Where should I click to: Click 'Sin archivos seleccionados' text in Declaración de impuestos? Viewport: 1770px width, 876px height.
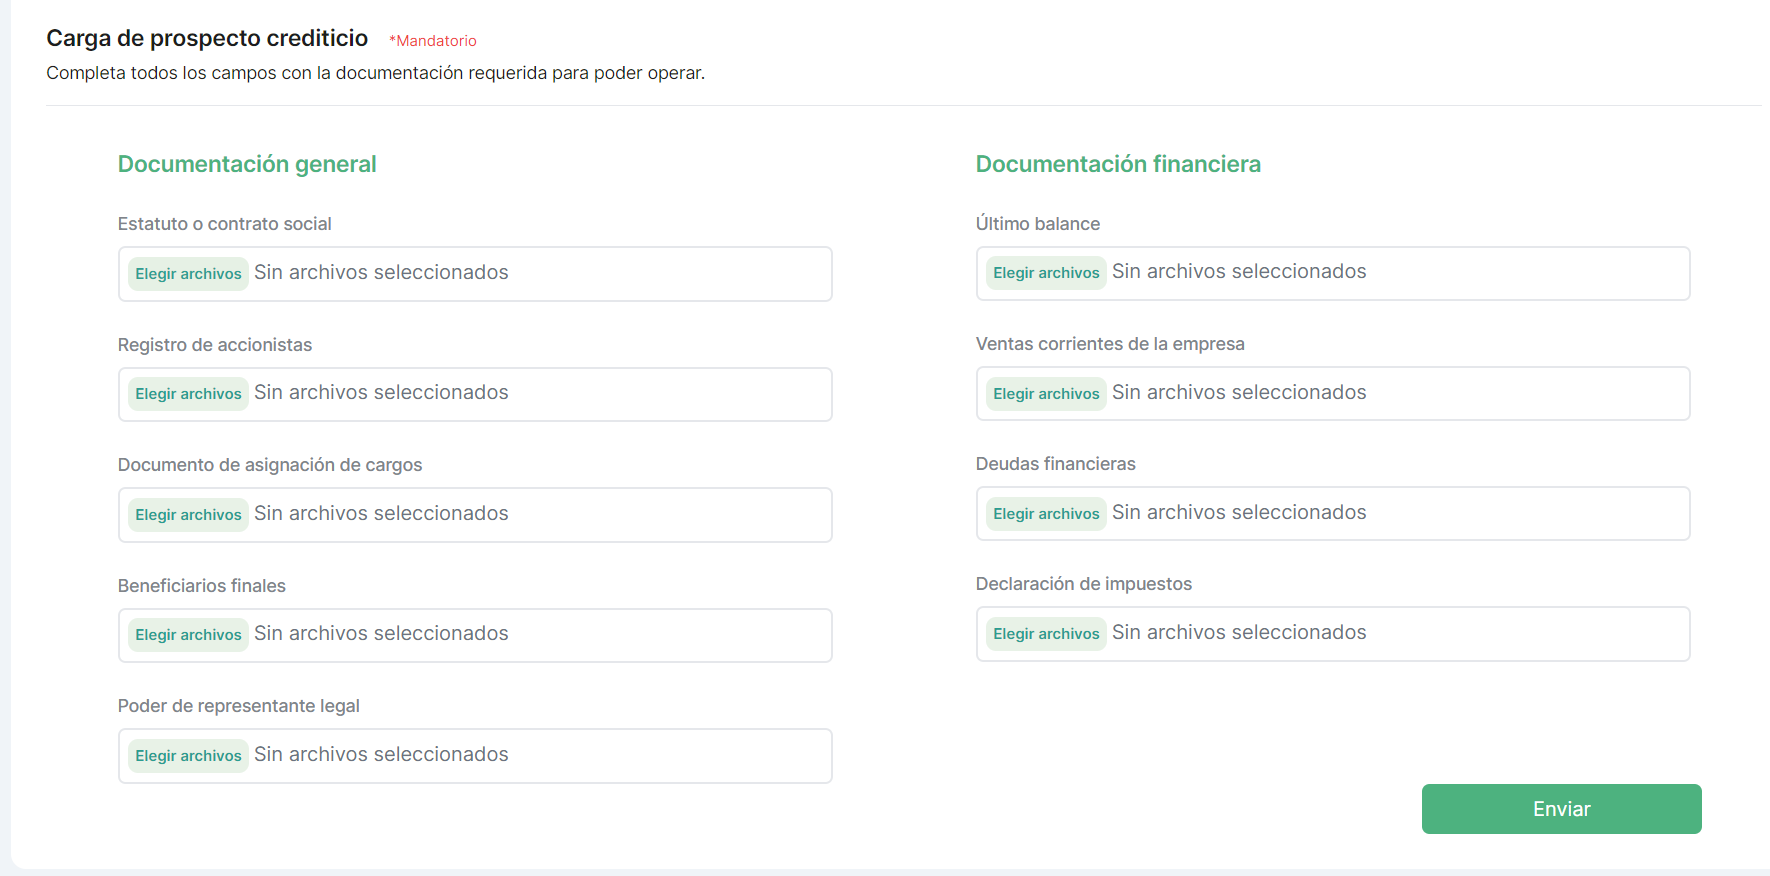[x=1239, y=633]
